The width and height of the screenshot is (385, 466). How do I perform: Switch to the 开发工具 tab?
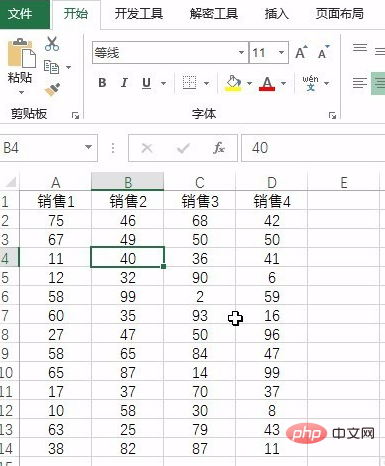click(x=139, y=14)
